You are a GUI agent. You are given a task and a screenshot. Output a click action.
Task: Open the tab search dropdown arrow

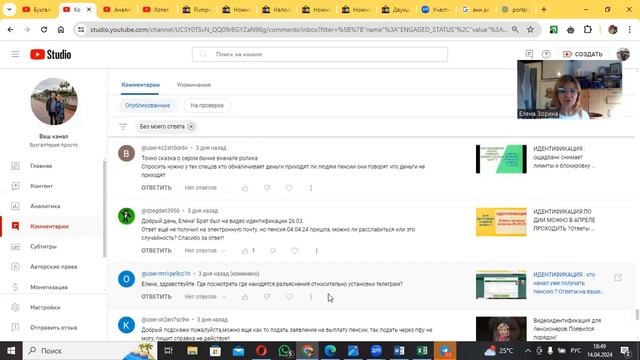click(9, 9)
